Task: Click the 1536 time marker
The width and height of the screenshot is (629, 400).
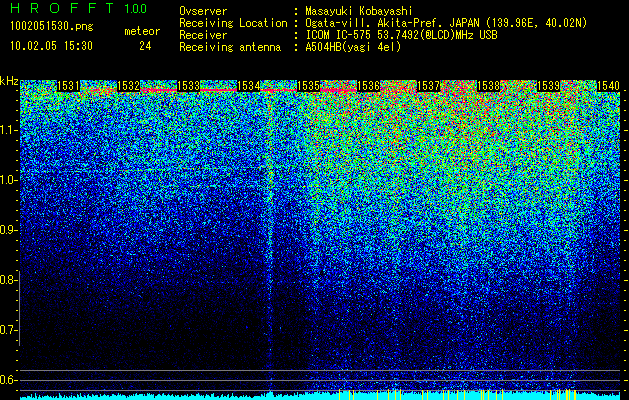Action: [368, 86]
